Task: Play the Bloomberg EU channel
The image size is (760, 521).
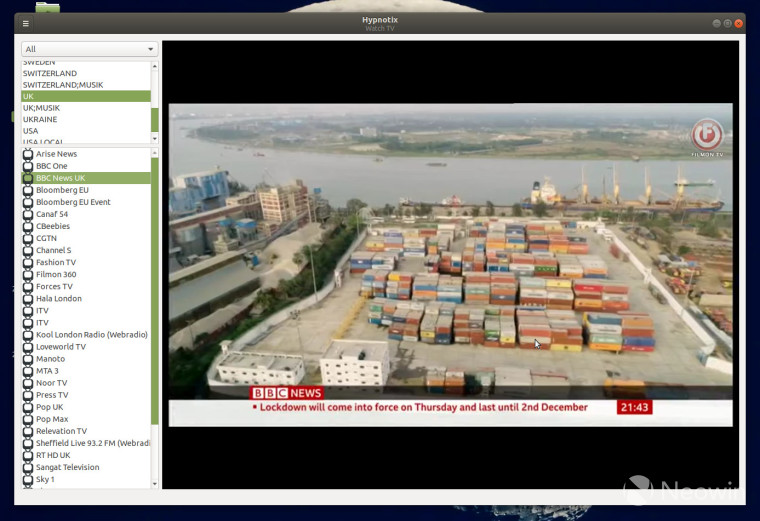Action: click(86, 190)
